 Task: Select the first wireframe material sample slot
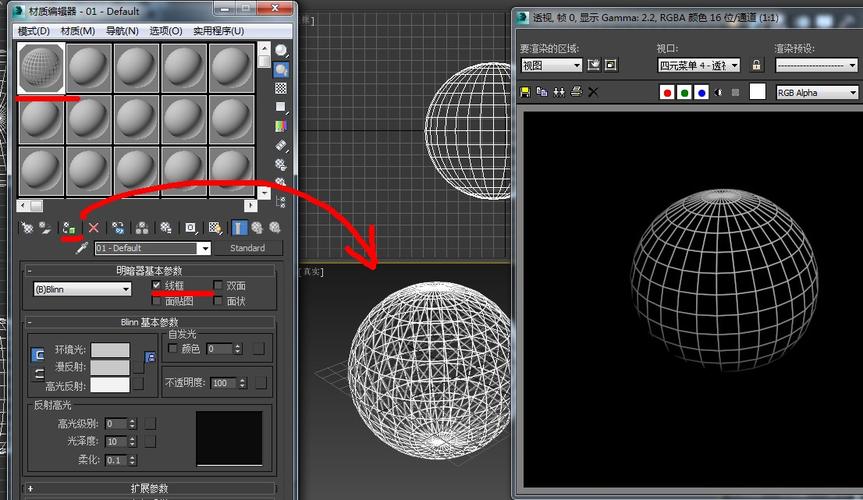pos(41,68)
